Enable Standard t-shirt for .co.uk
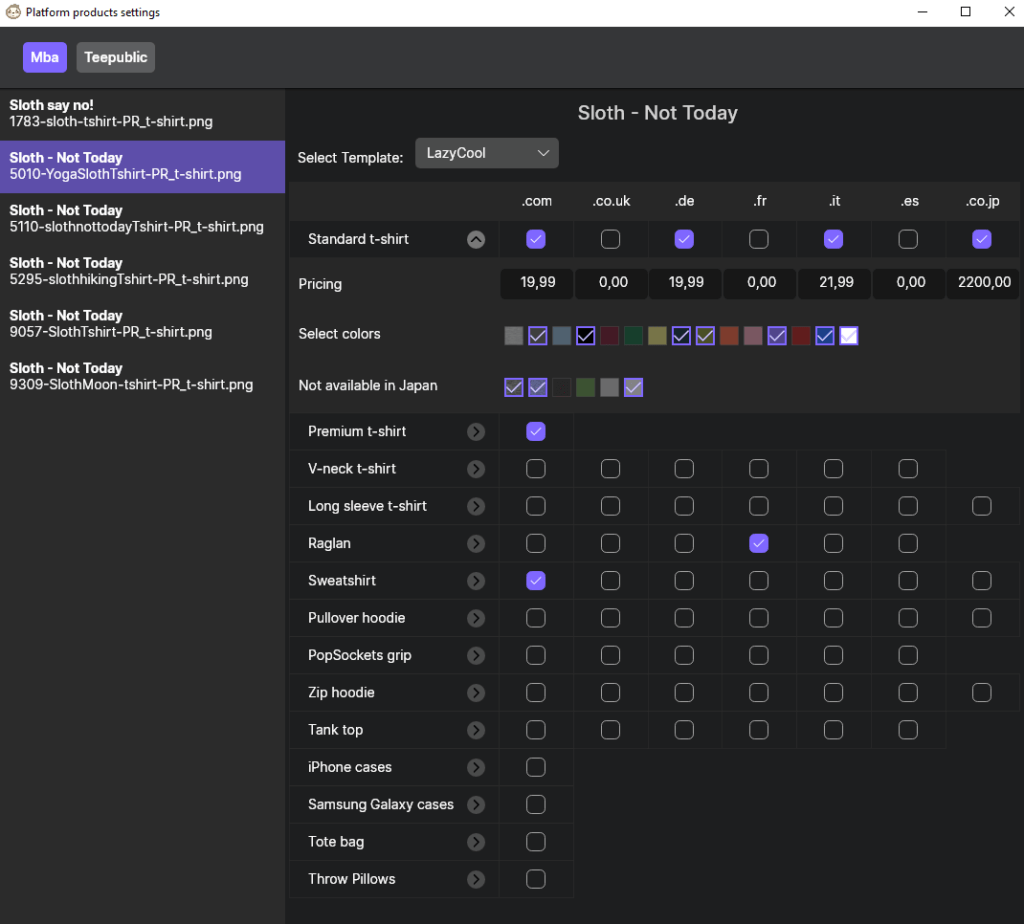The width and height of the screenshot is (1024, 924). (x=610, y=239)
